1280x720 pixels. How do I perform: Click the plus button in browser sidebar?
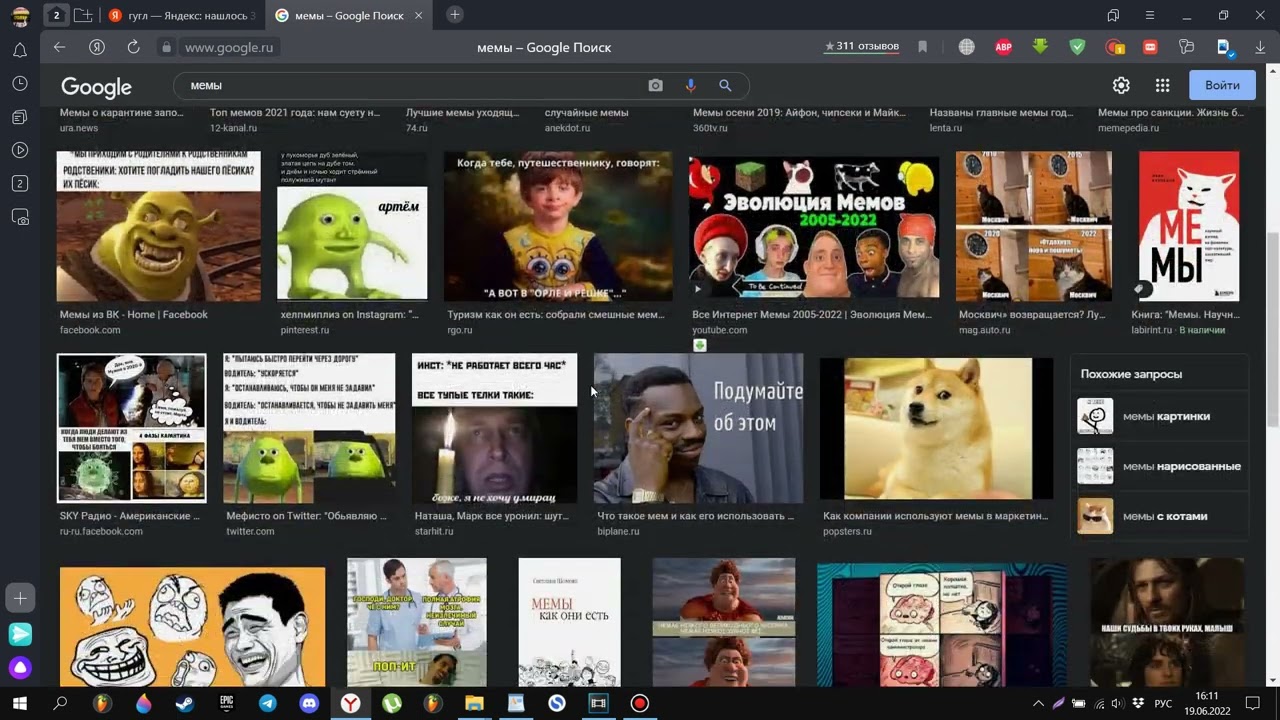click(20, 598)
